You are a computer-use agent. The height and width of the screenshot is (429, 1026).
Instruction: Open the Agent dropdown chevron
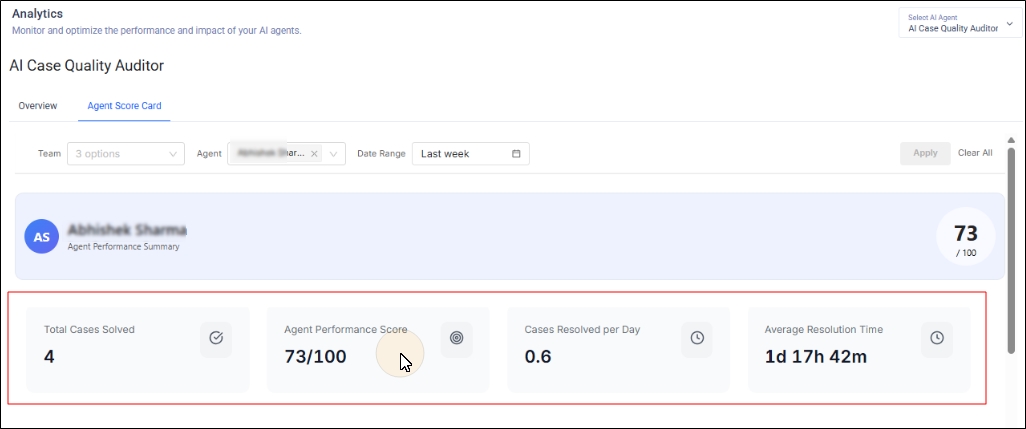334,154
